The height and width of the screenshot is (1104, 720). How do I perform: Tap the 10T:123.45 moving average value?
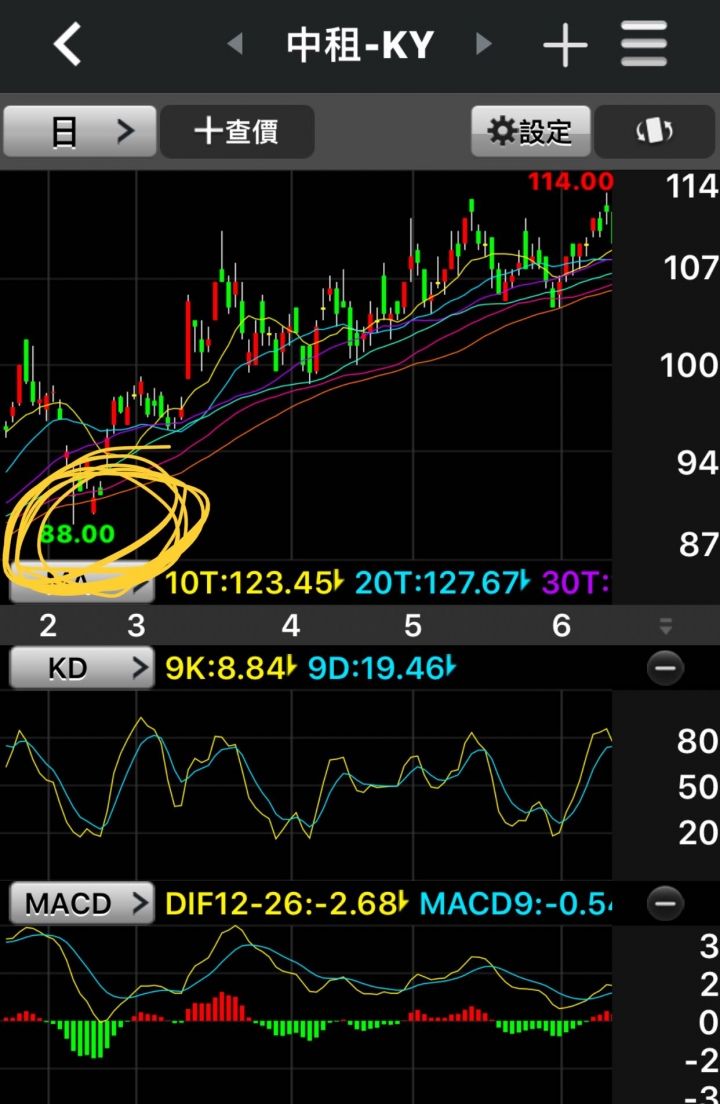click(253, 583)
